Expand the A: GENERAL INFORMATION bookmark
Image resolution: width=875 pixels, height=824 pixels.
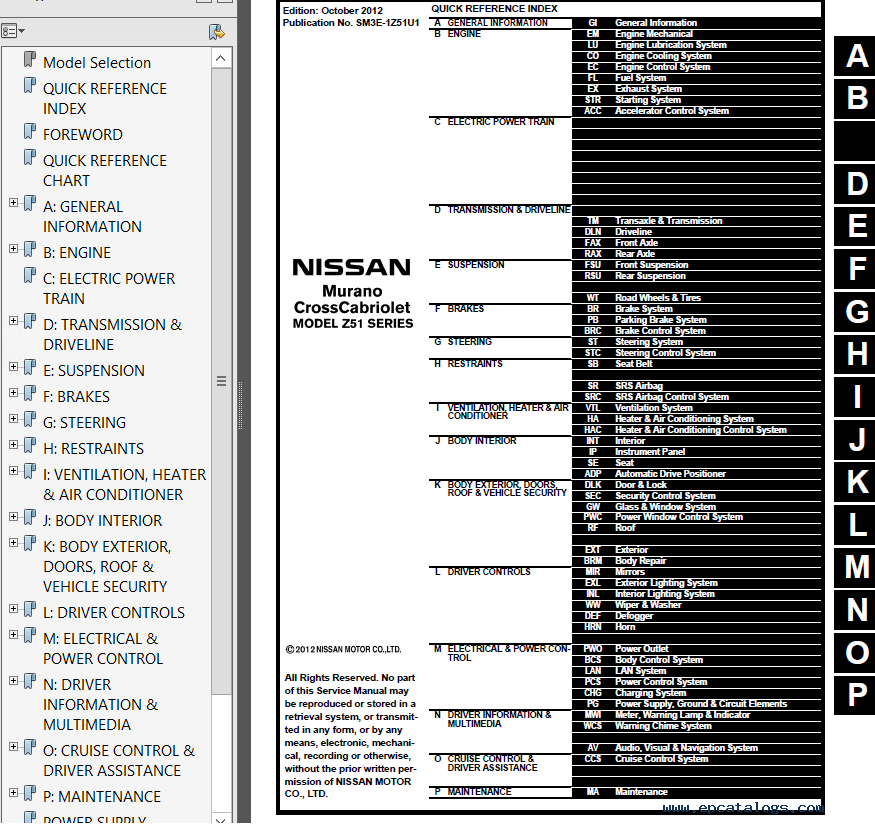[13, 203]
